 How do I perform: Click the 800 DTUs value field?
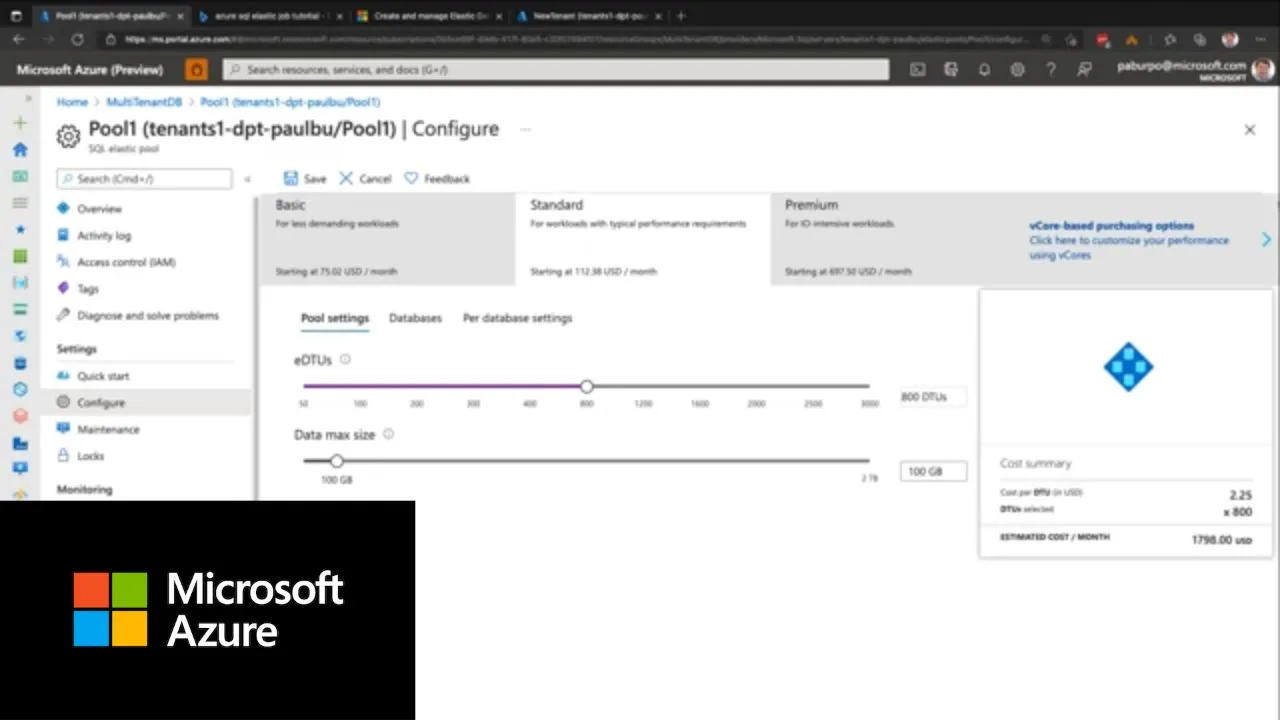pyautogui.click(x=933, y=397)
